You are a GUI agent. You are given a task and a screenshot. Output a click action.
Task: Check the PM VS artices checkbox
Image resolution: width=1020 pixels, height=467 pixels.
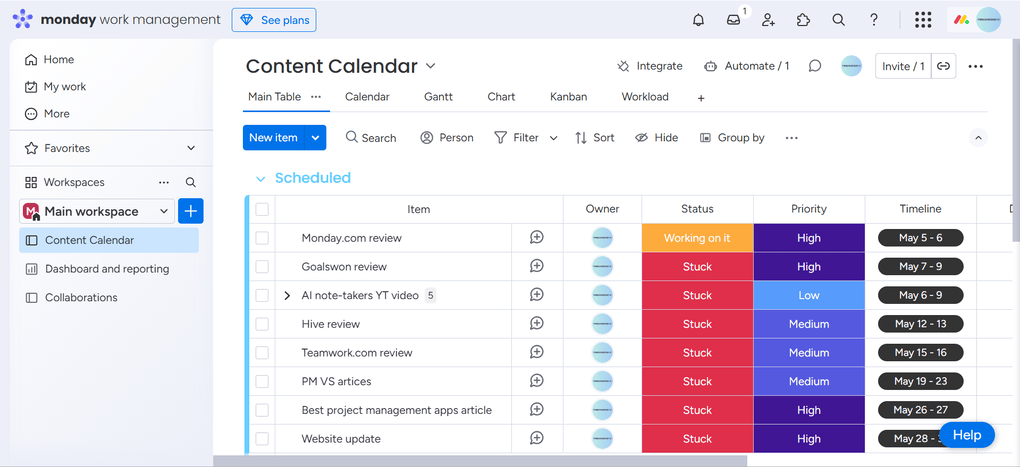(262, 381)
